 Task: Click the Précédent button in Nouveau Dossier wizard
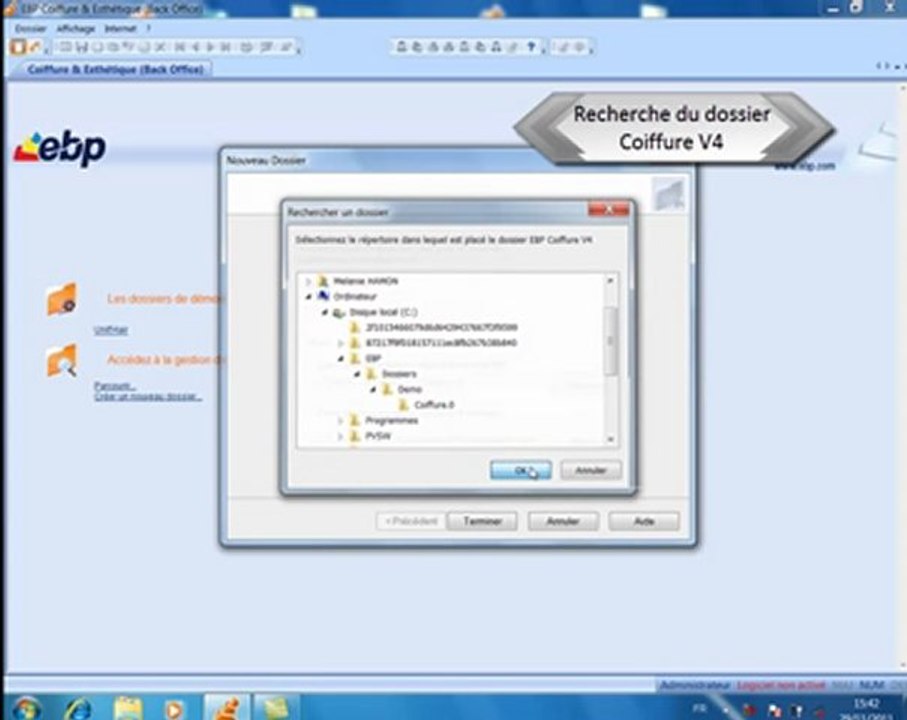pyautogui.click(x=411, y=521)
